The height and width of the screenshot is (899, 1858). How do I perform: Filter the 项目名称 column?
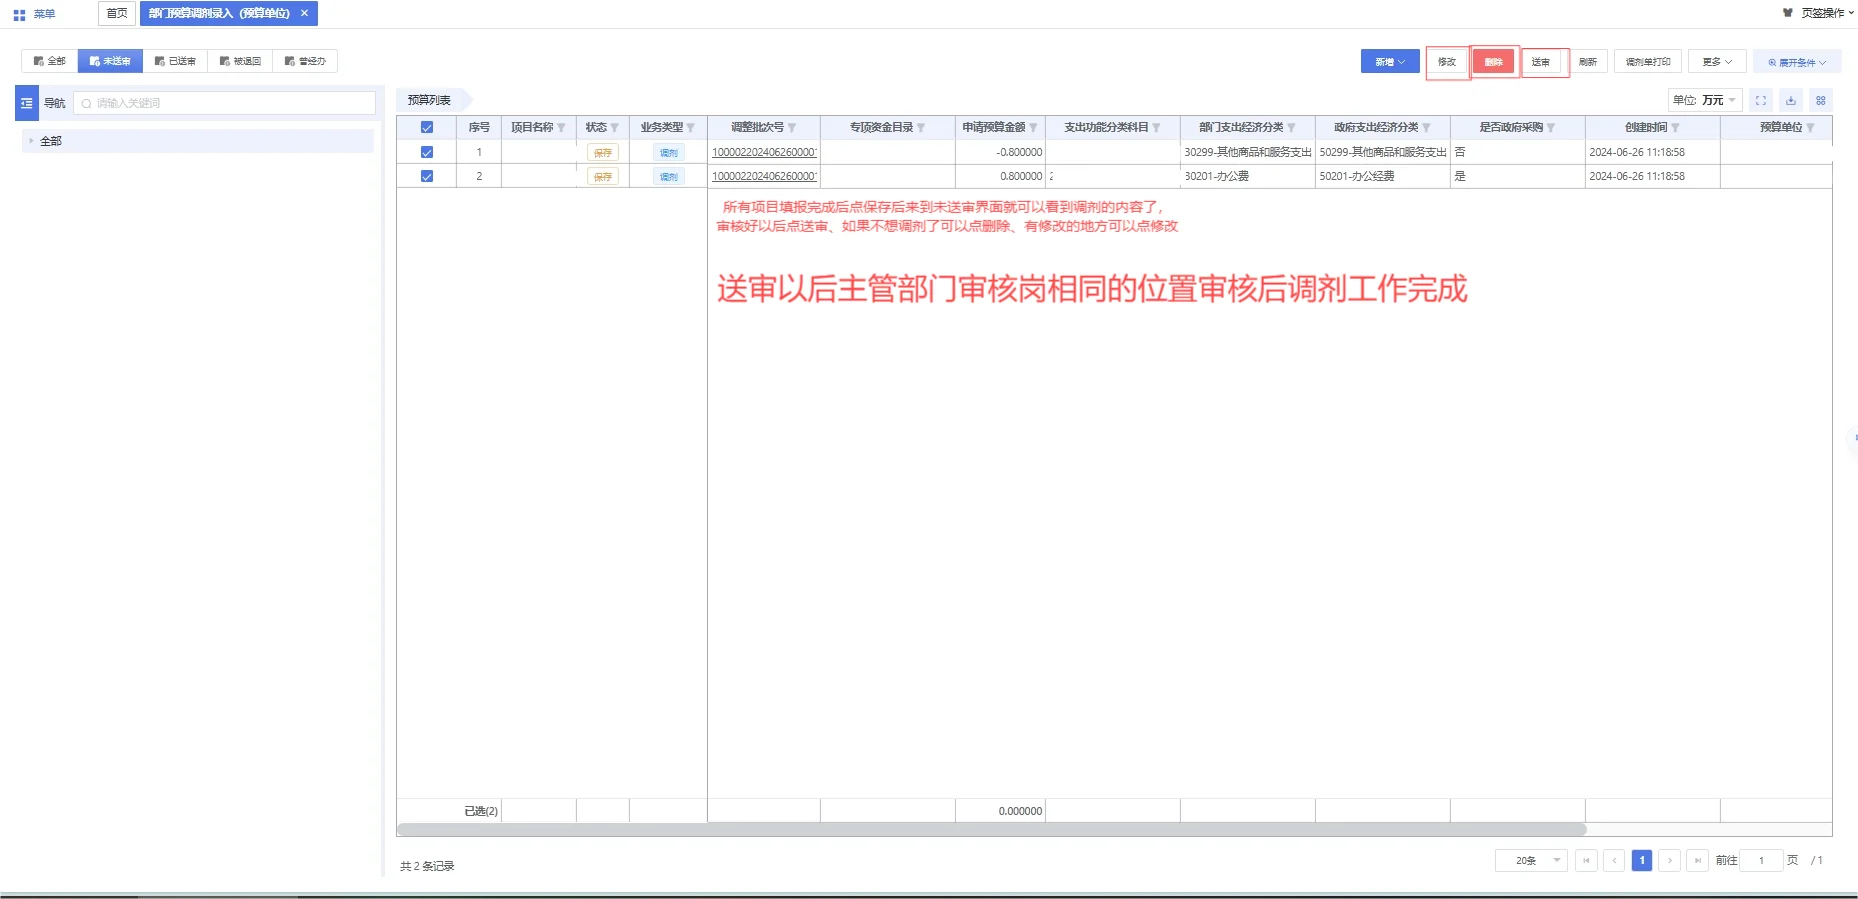561,128
